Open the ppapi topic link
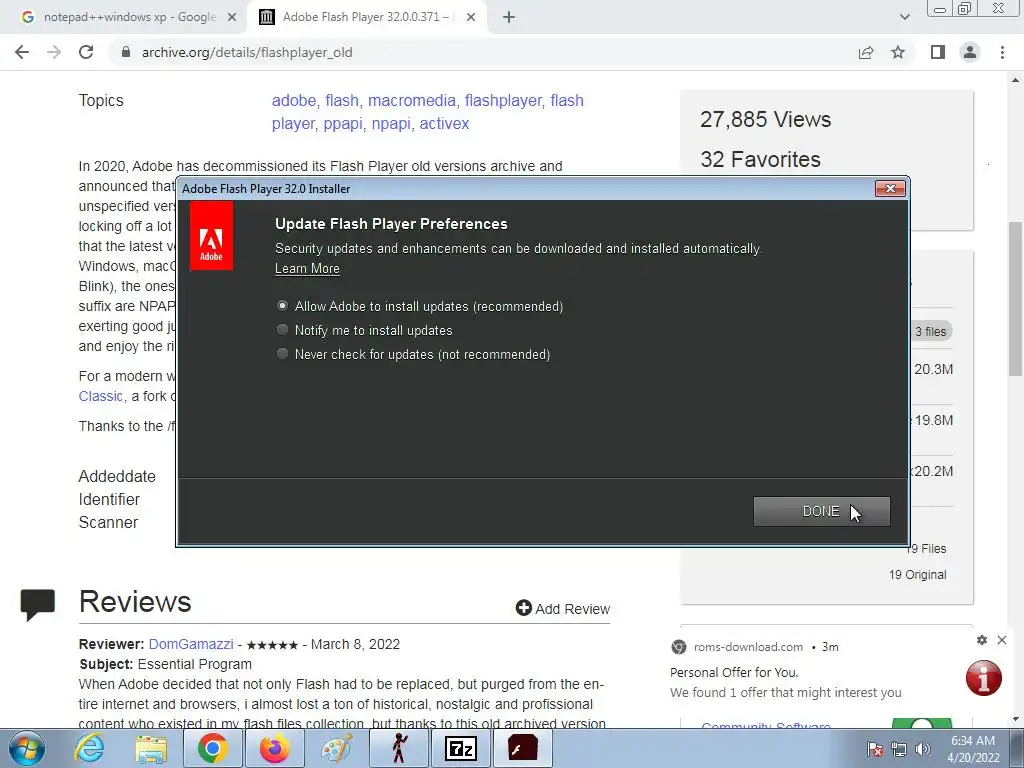 tap(343, 123)
